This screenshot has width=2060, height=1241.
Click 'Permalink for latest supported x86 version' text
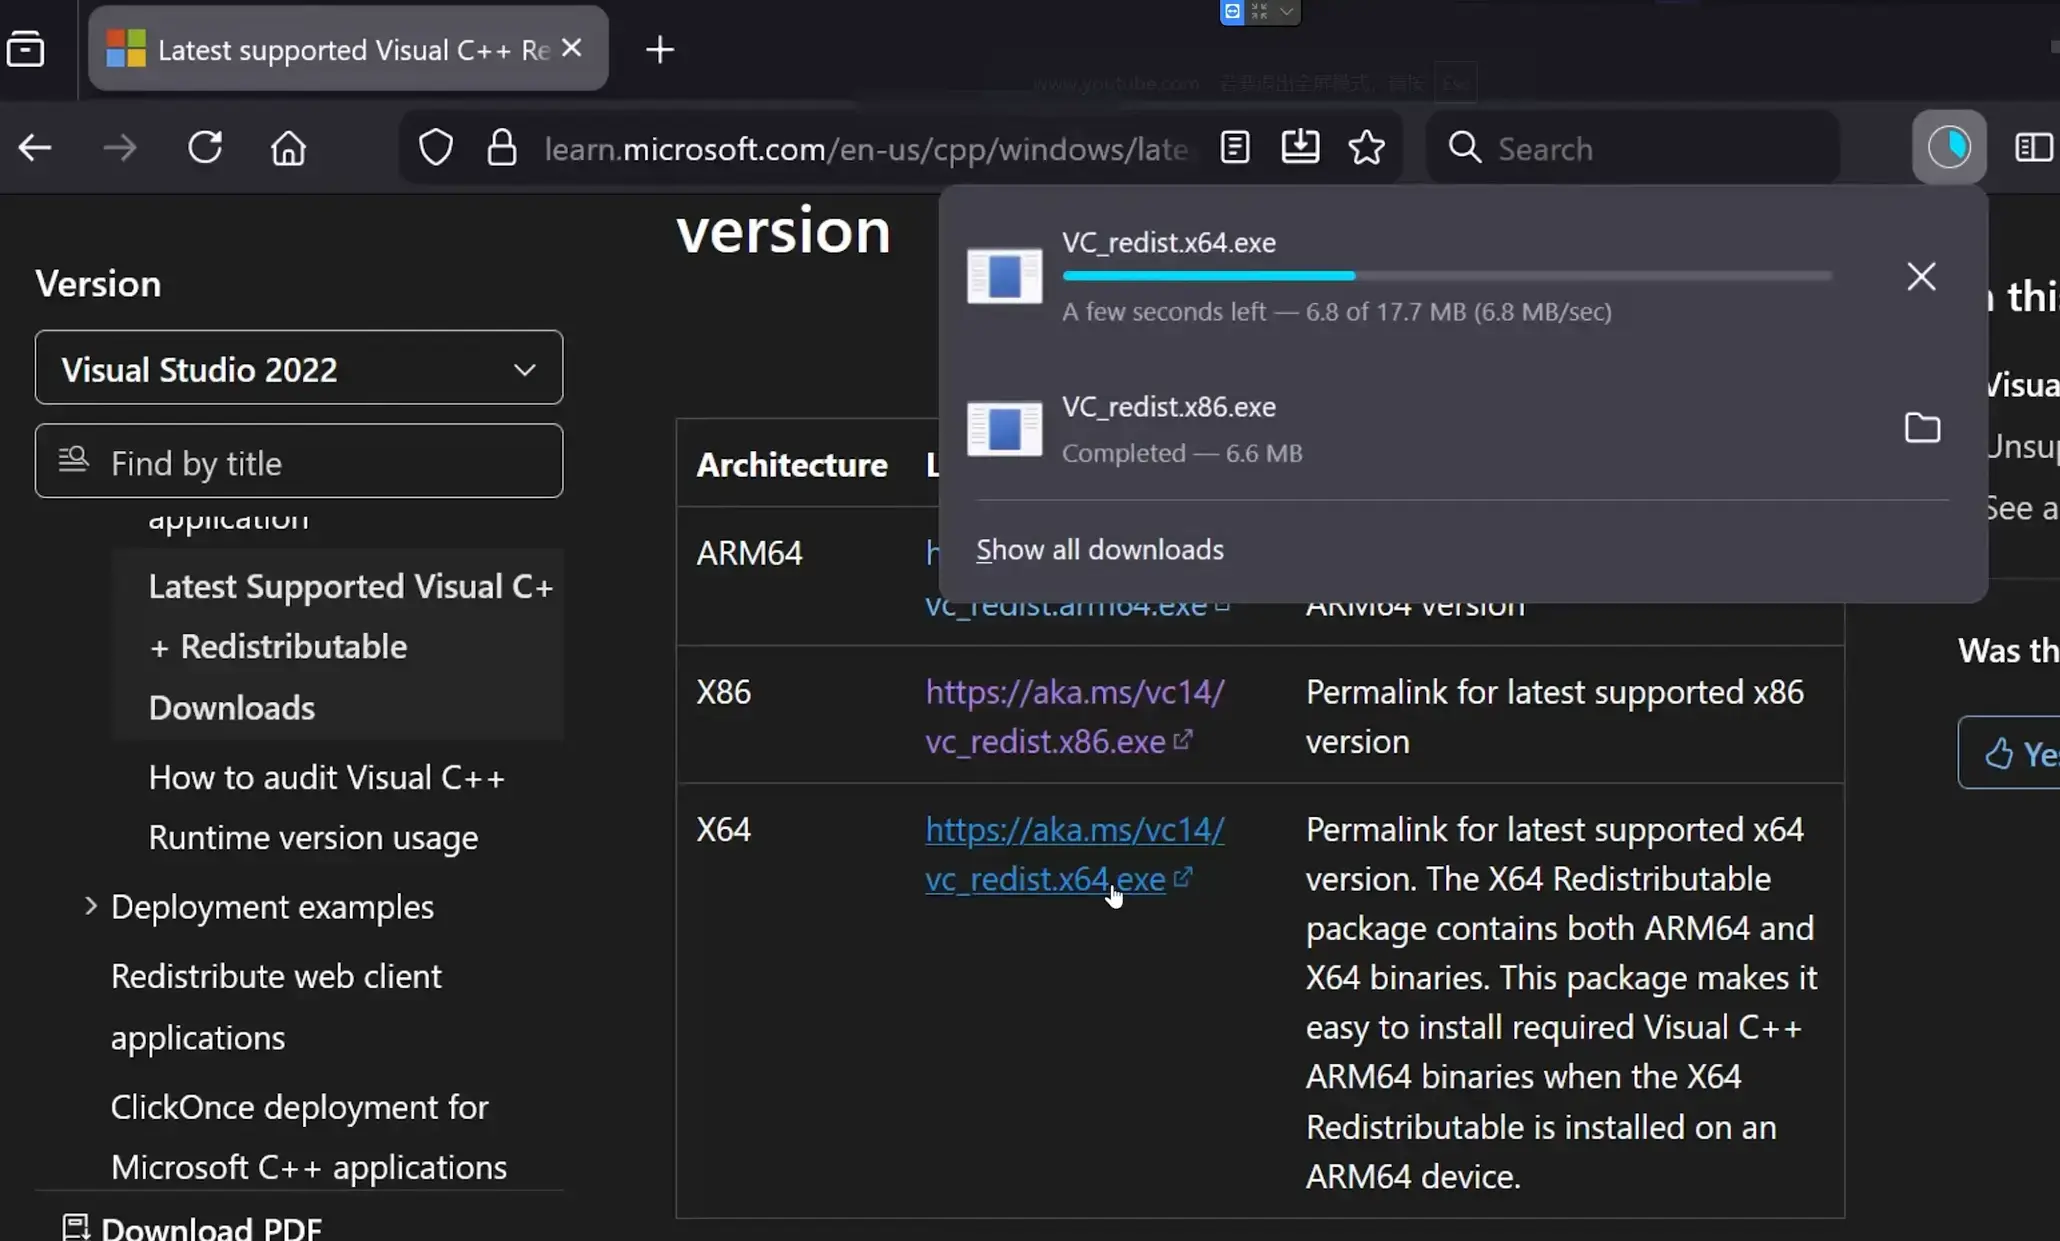(1555, 716)
